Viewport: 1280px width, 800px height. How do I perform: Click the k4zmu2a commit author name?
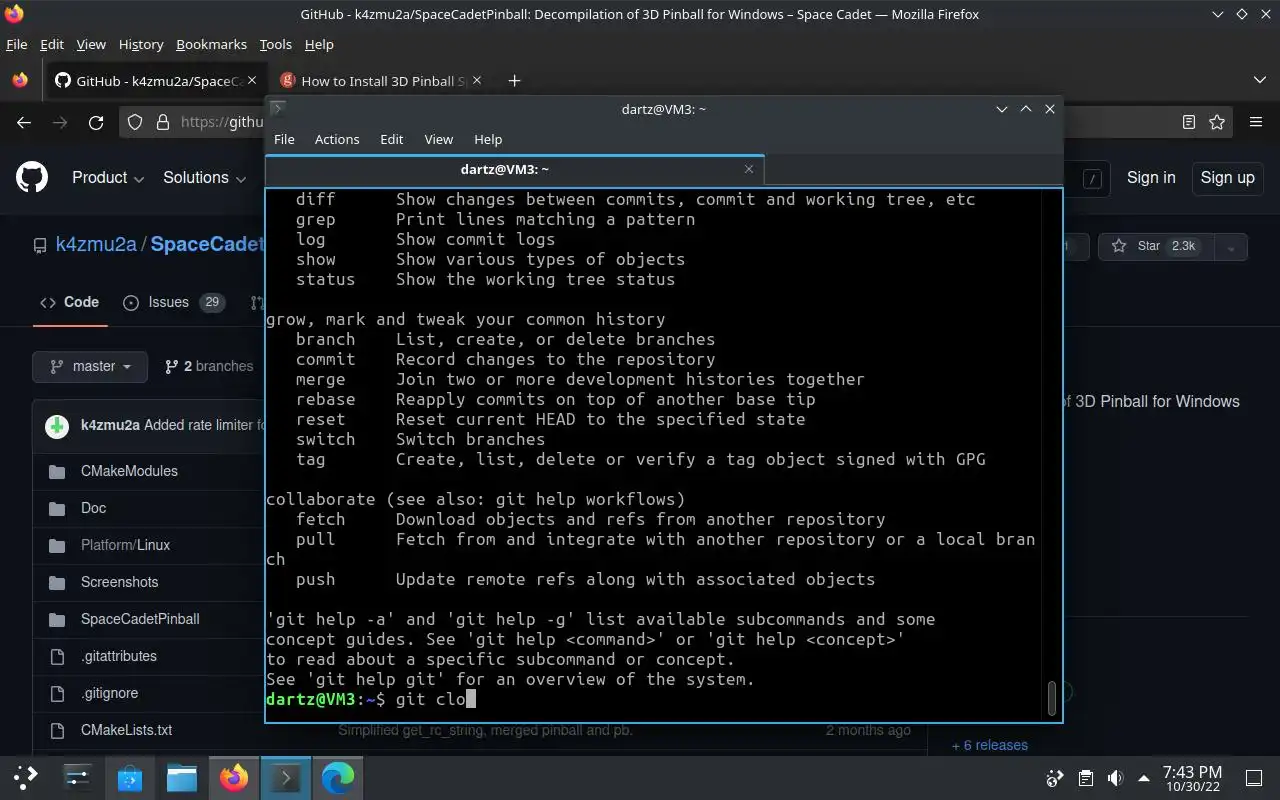click(x=110, y=425)
